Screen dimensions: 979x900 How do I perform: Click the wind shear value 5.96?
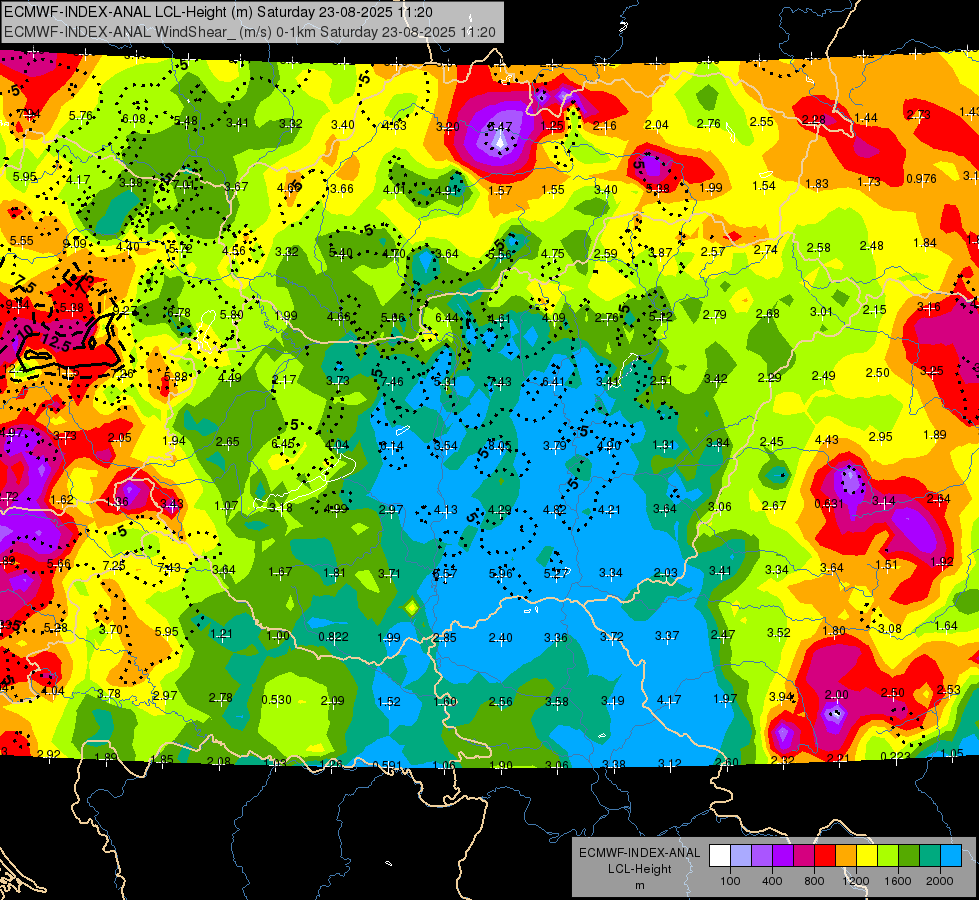[501, 573]
